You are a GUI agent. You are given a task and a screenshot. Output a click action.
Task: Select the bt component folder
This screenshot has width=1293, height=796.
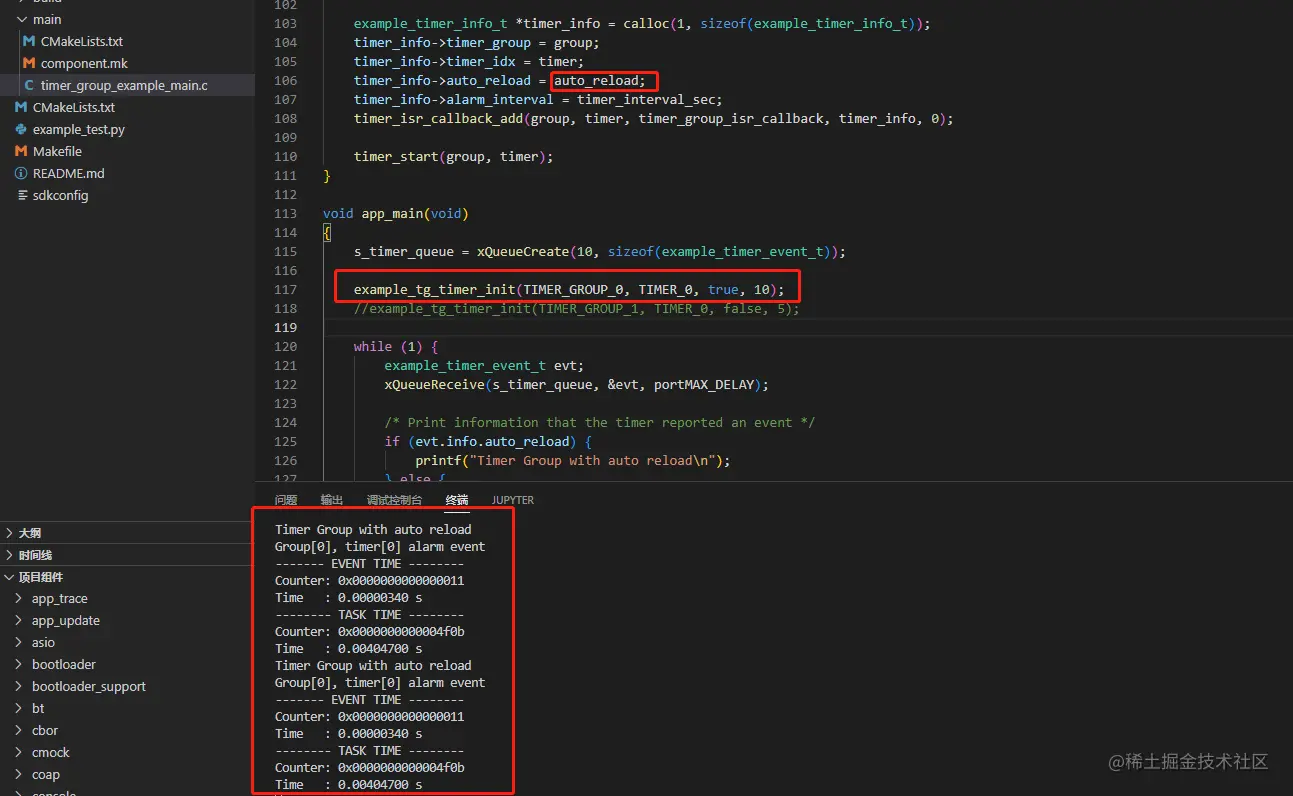coord(38,709)
